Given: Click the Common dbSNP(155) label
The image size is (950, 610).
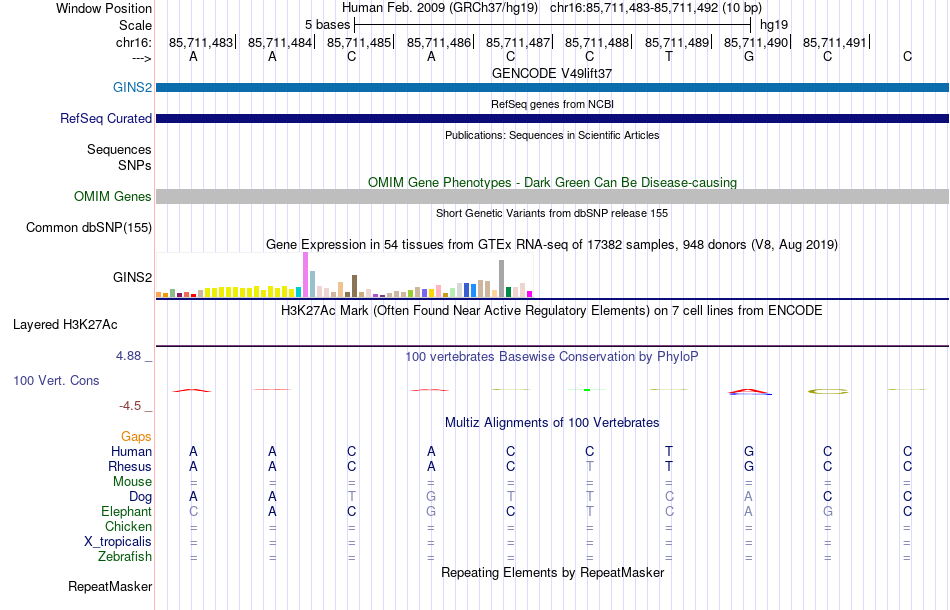Looking at the screenshot, I should click(x=89, y=228).
